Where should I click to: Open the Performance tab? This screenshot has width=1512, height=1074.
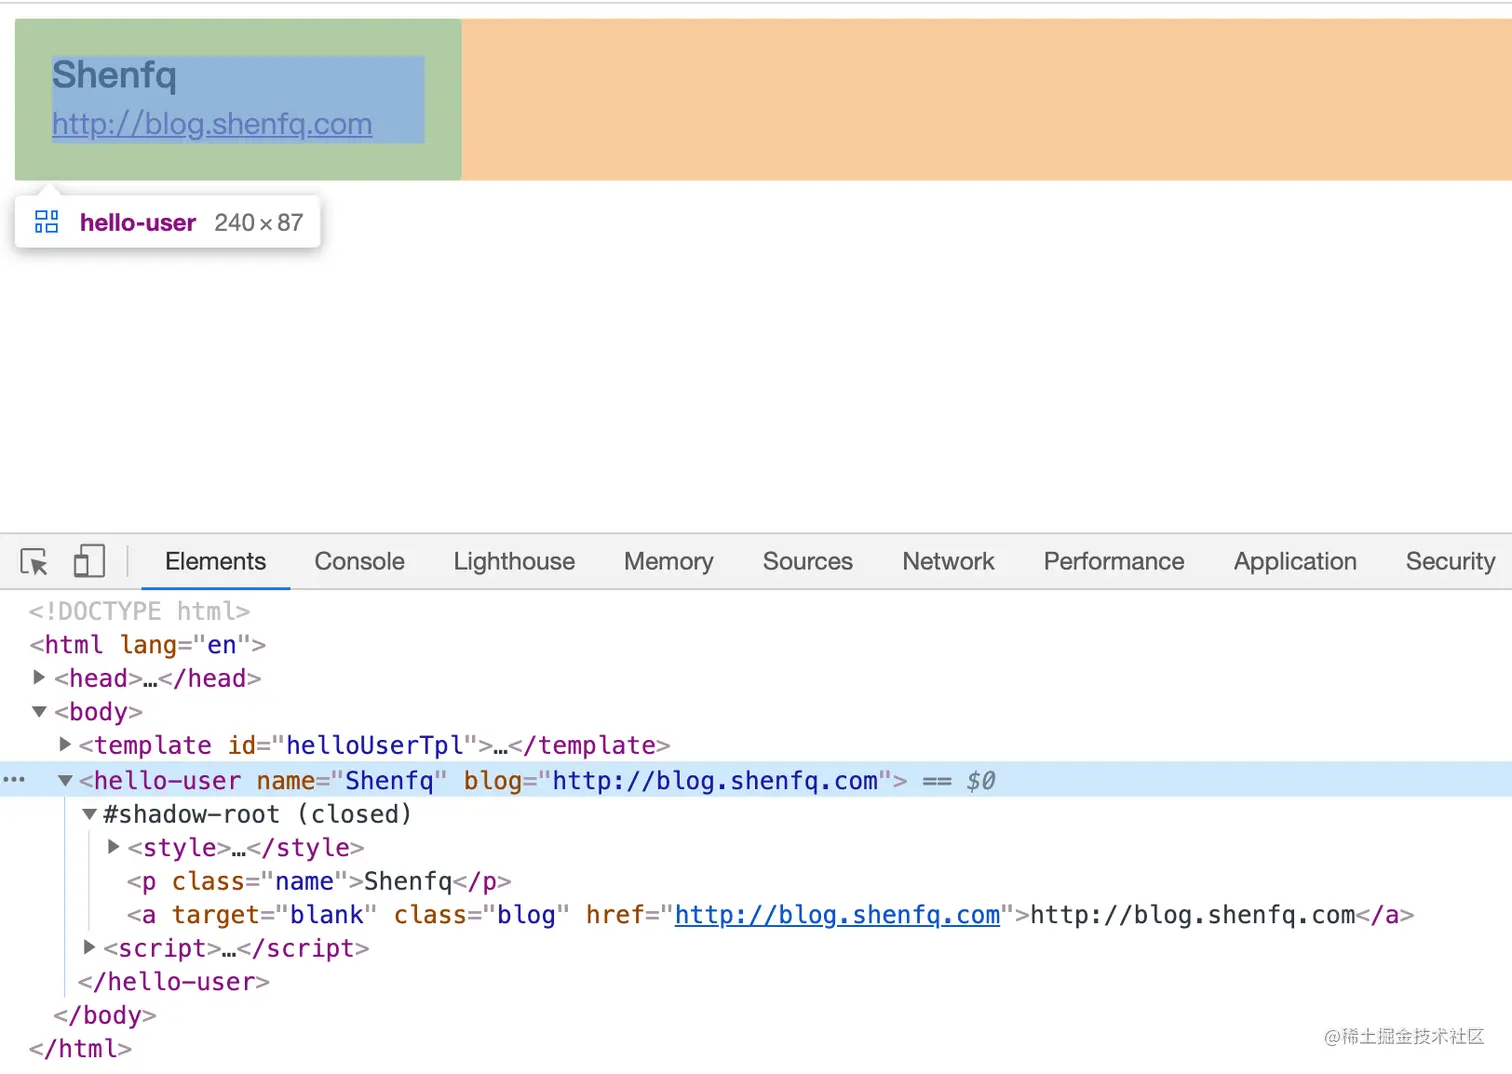pos(1114,562)
